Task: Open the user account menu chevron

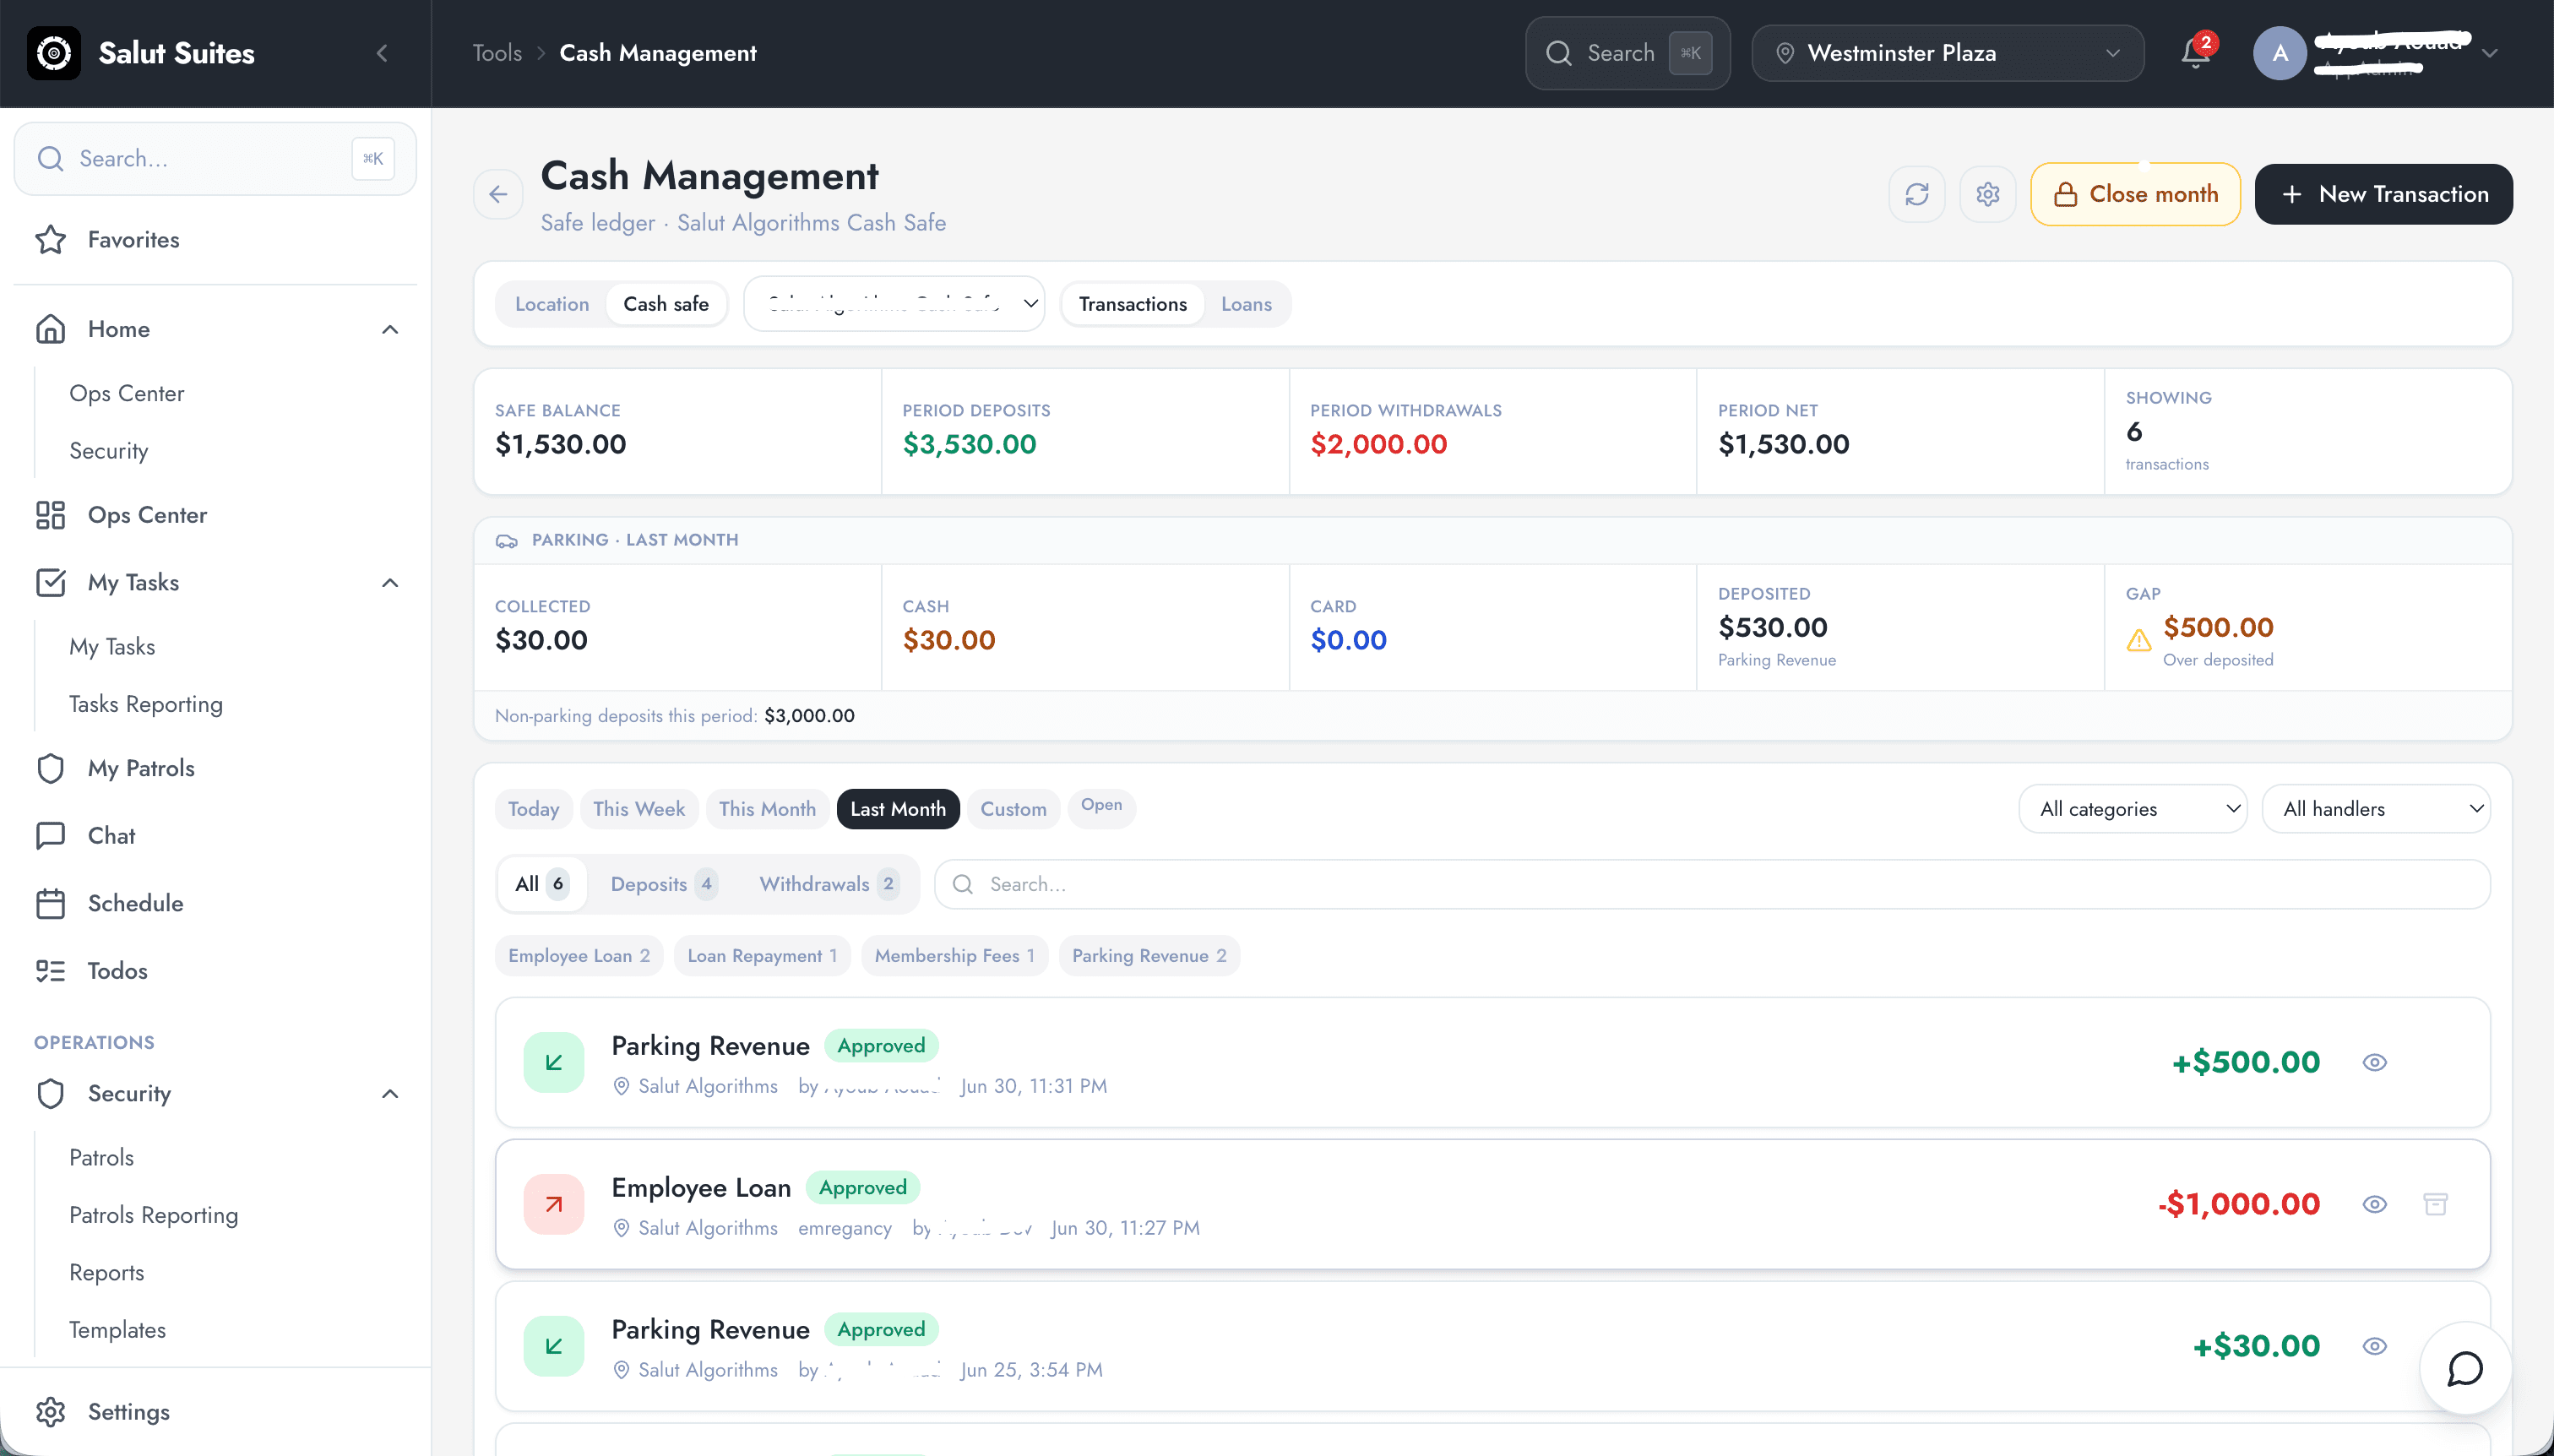Action: pyautogui.click(x=2490, y=53)
